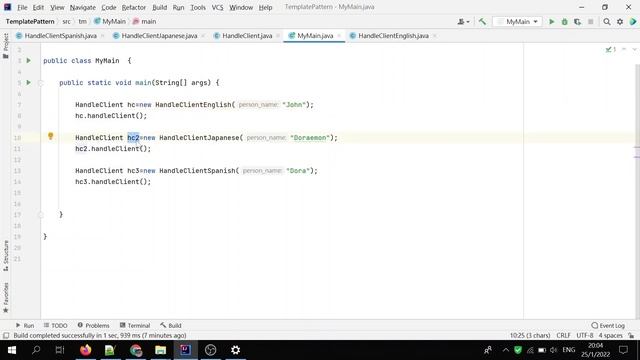The image size is (640, 360).
Task: Click tm package breadcrumb
Action: [x=82, y=22]
